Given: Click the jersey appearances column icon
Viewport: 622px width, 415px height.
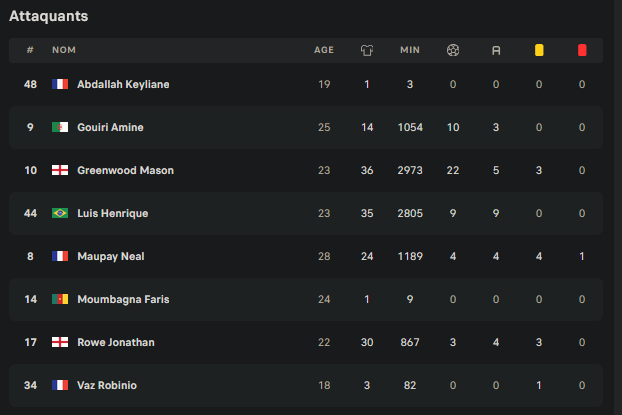Looking at the screenshot, I should point(367,50).
